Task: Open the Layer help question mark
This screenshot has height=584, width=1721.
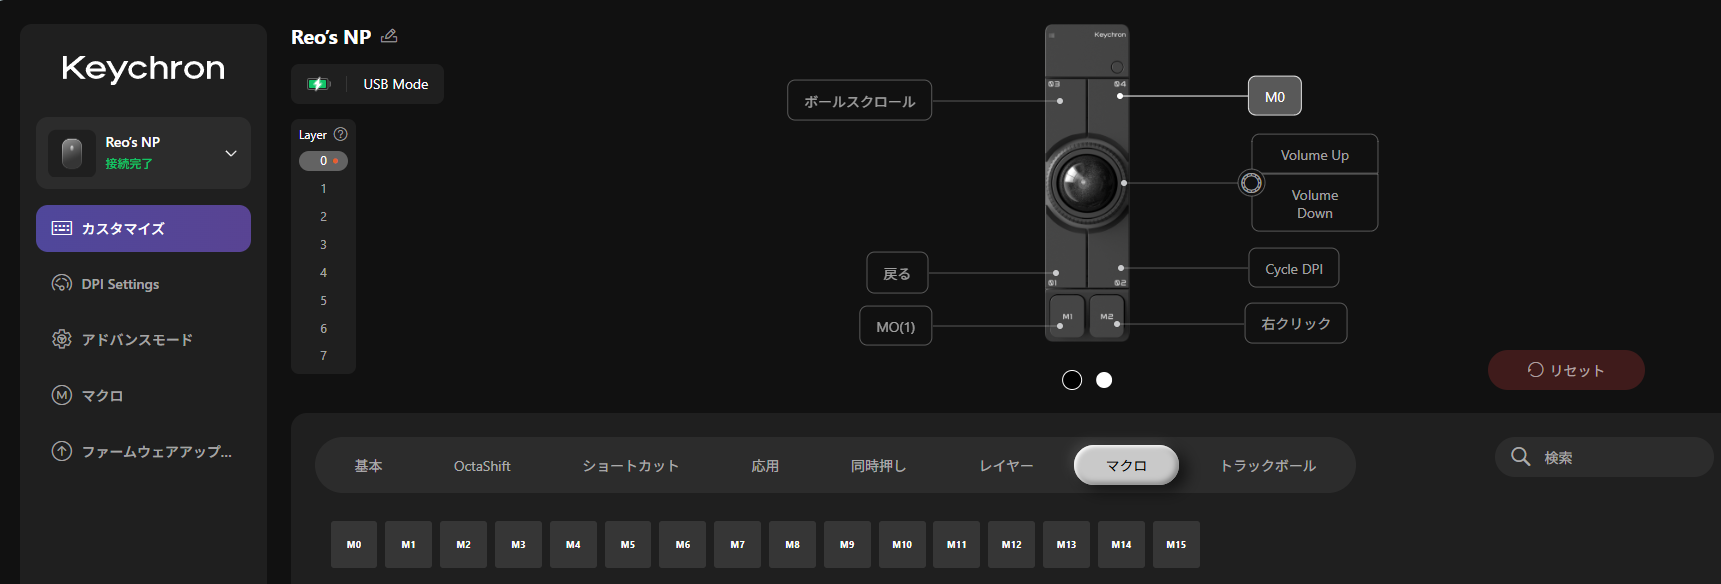Action: coord(340,134)
